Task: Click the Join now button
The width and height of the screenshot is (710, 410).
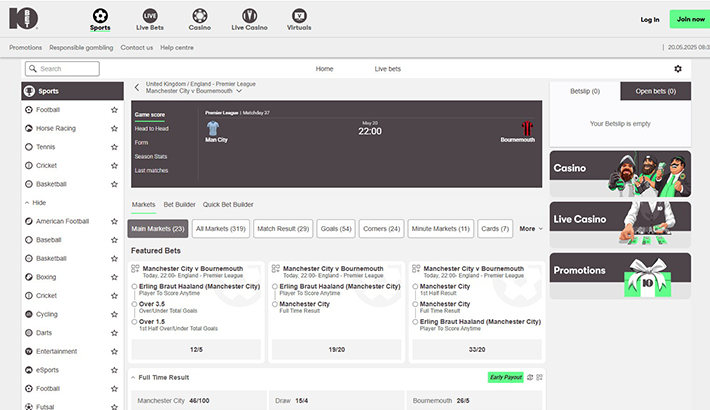Action: (x=690, y=19)
